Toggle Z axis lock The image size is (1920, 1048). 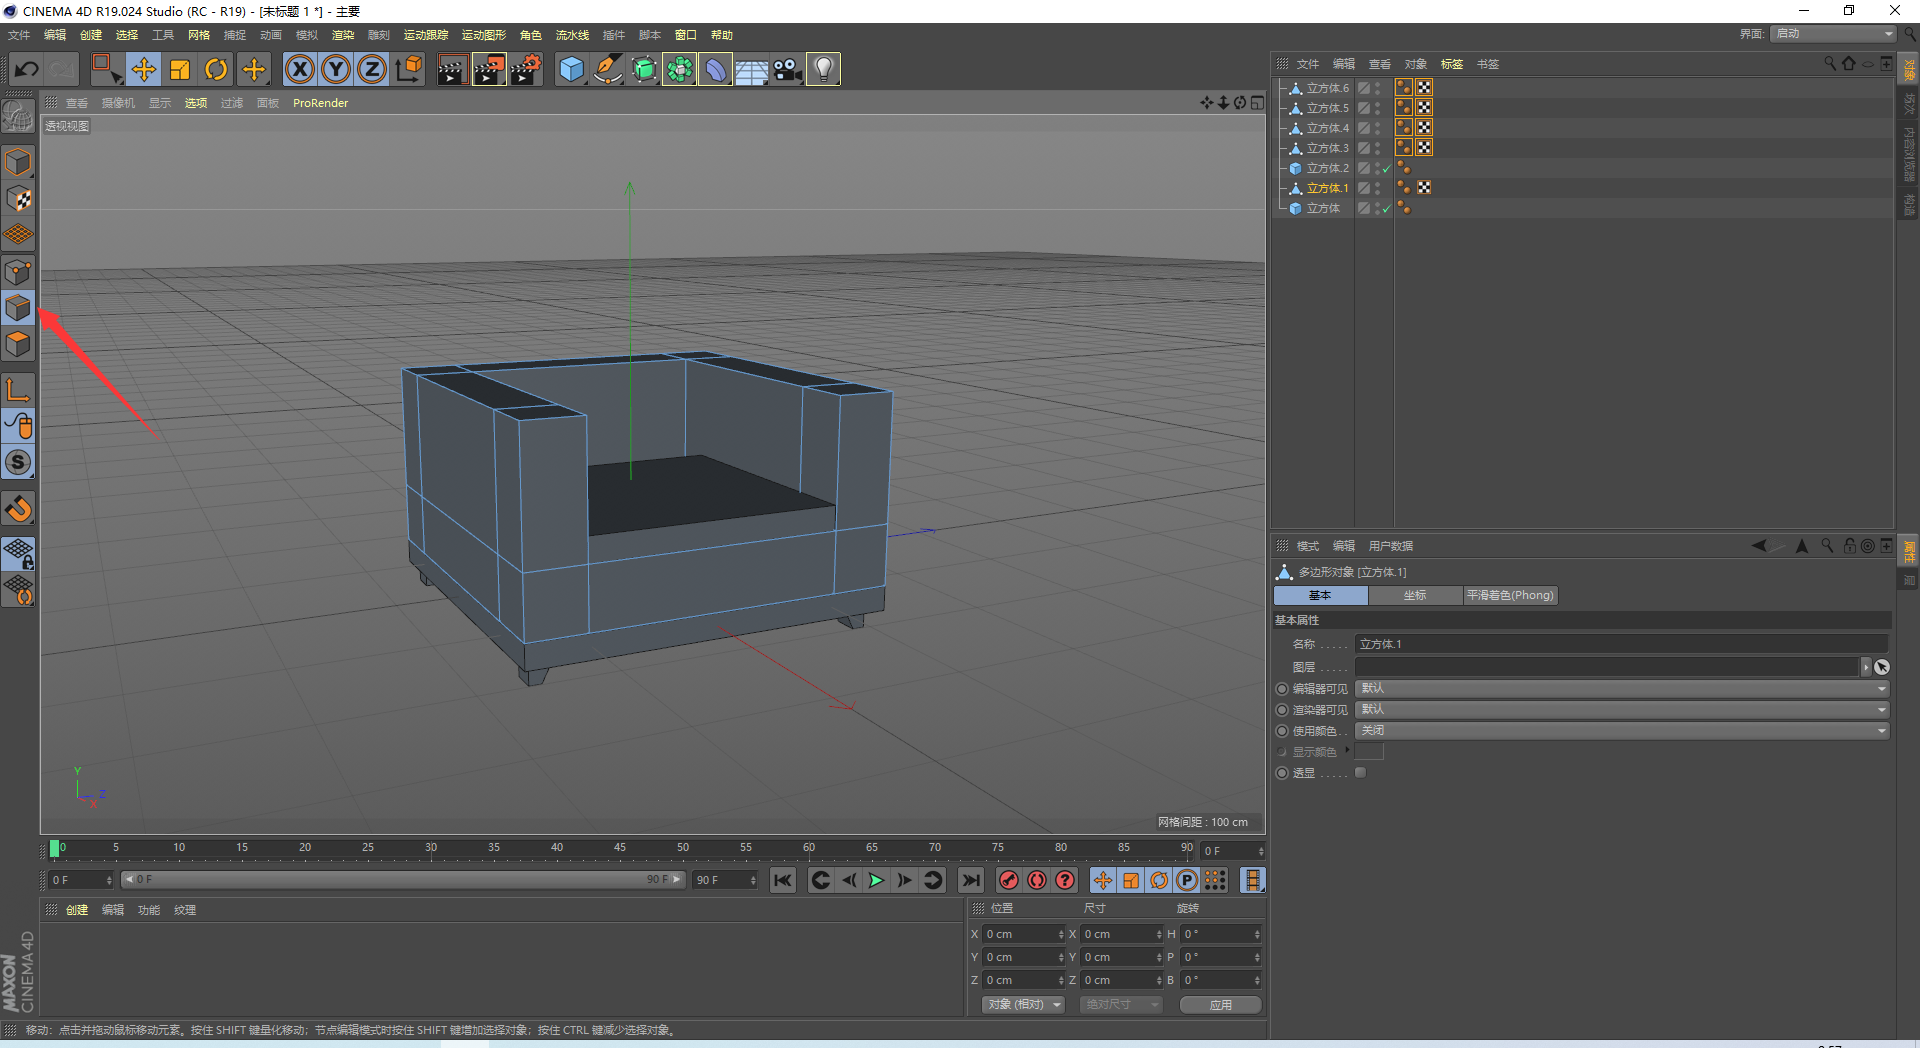click(372, 69)
